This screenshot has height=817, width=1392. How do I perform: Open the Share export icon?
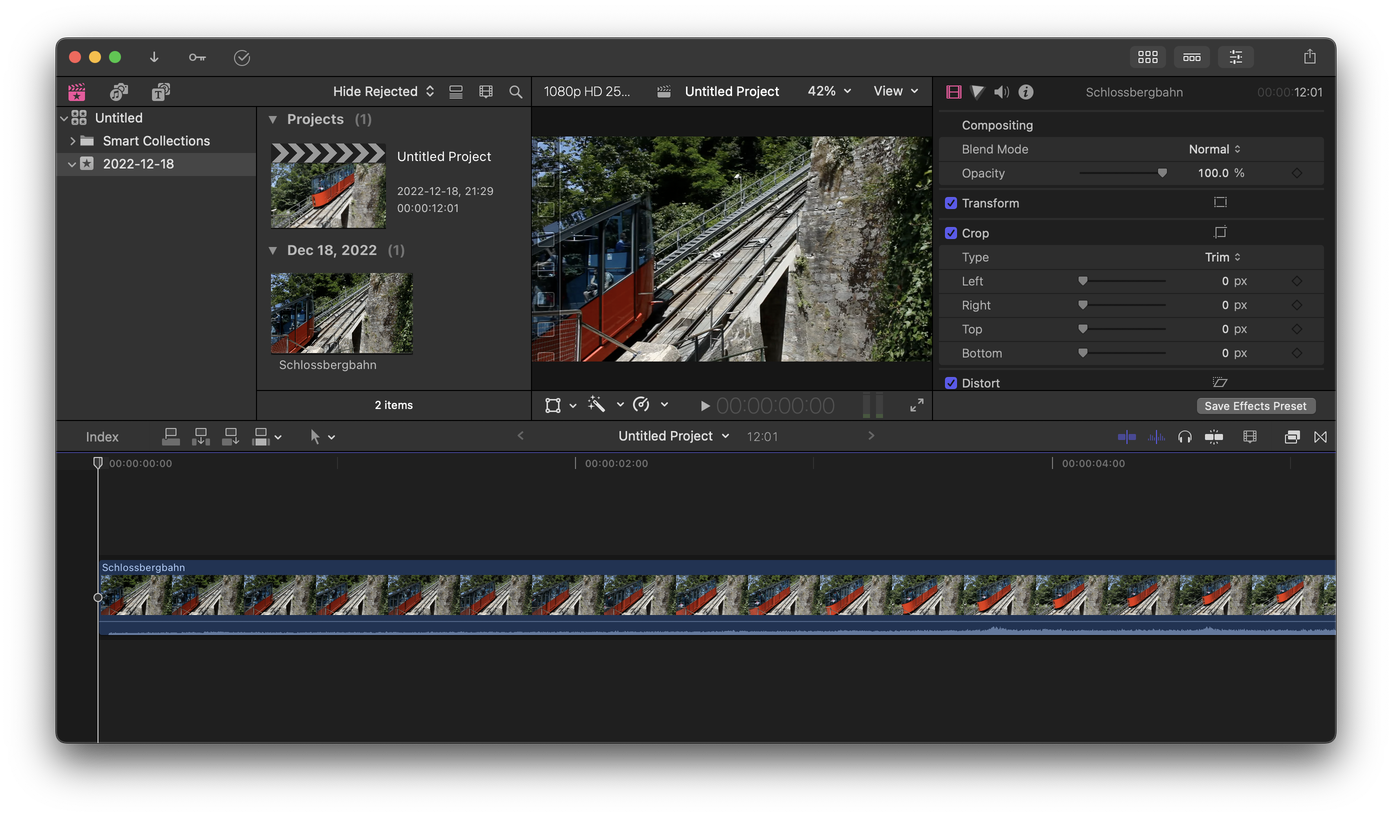coord(1310,57)
